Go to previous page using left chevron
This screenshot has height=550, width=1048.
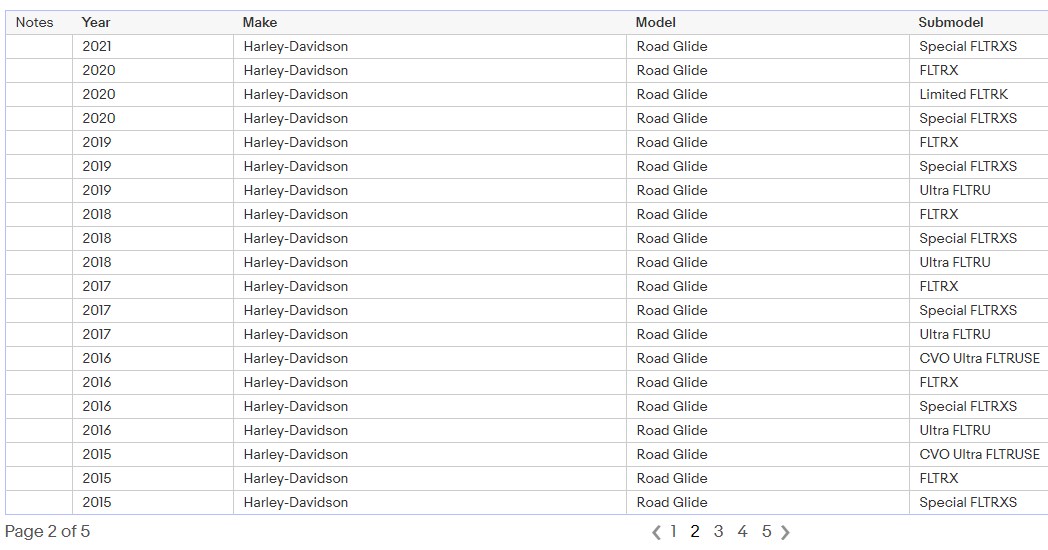tap(656, 532)
